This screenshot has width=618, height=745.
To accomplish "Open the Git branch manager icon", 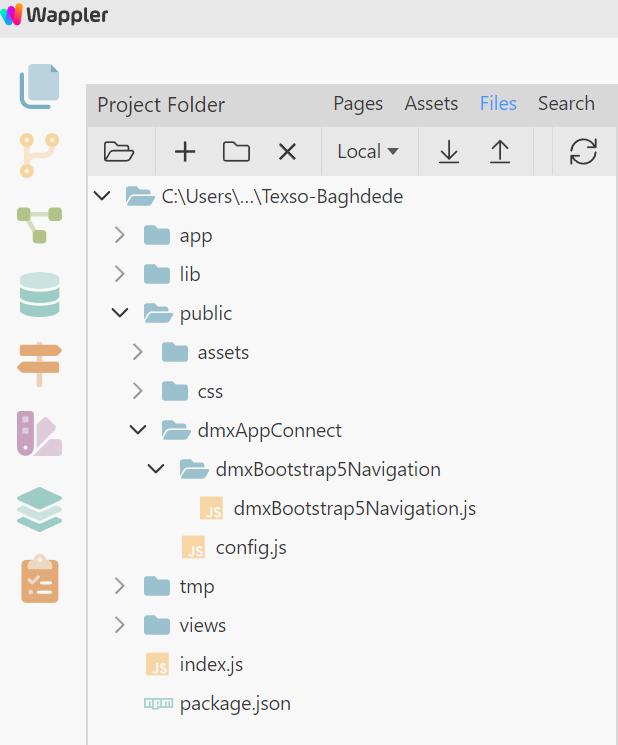I will pos(39,155).
